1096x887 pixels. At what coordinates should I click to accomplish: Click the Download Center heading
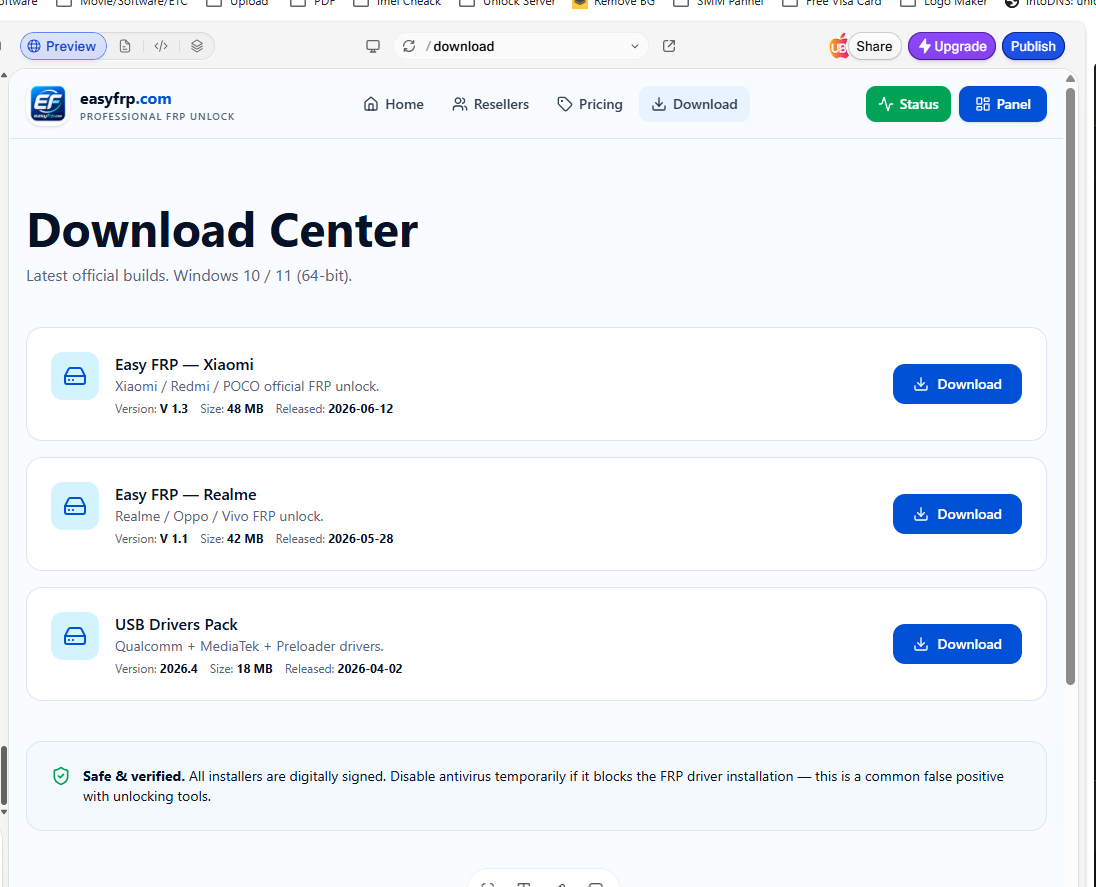222,230
